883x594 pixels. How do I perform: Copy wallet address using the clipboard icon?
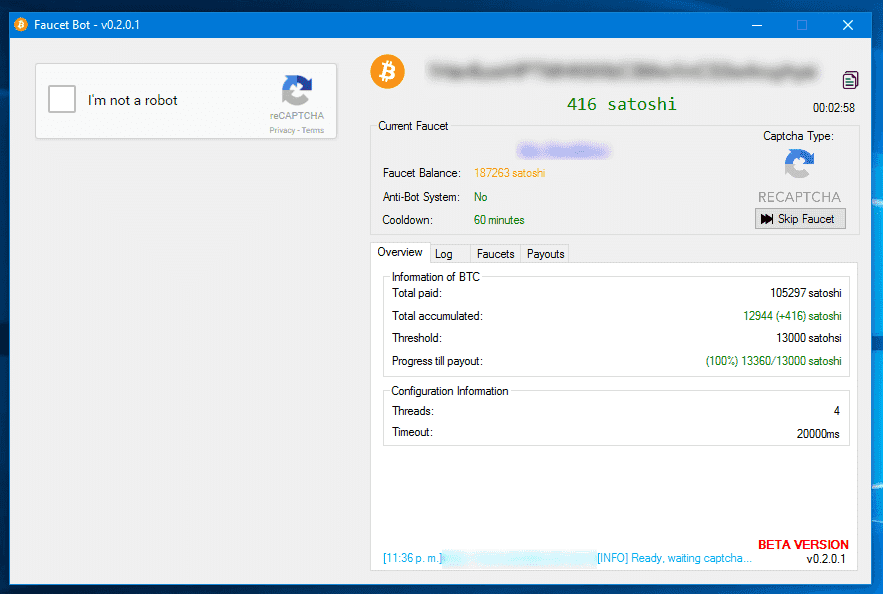[849, 80]
